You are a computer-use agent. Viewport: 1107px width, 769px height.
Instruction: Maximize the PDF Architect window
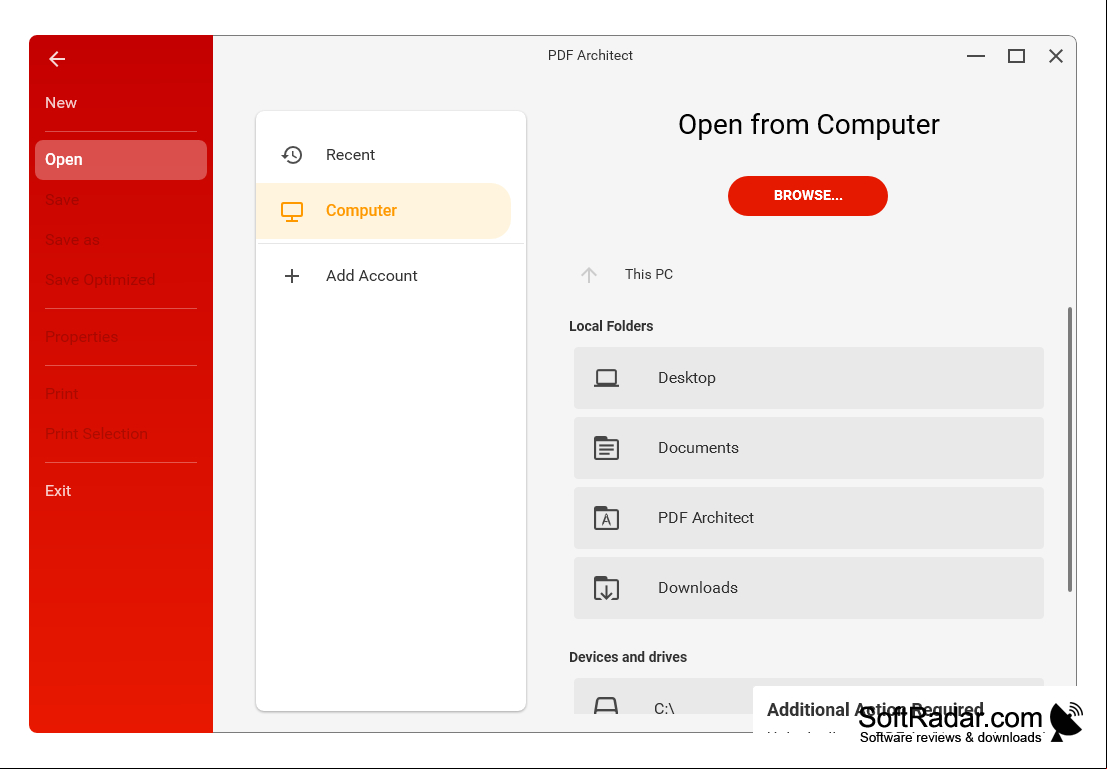click(1016, 56)
